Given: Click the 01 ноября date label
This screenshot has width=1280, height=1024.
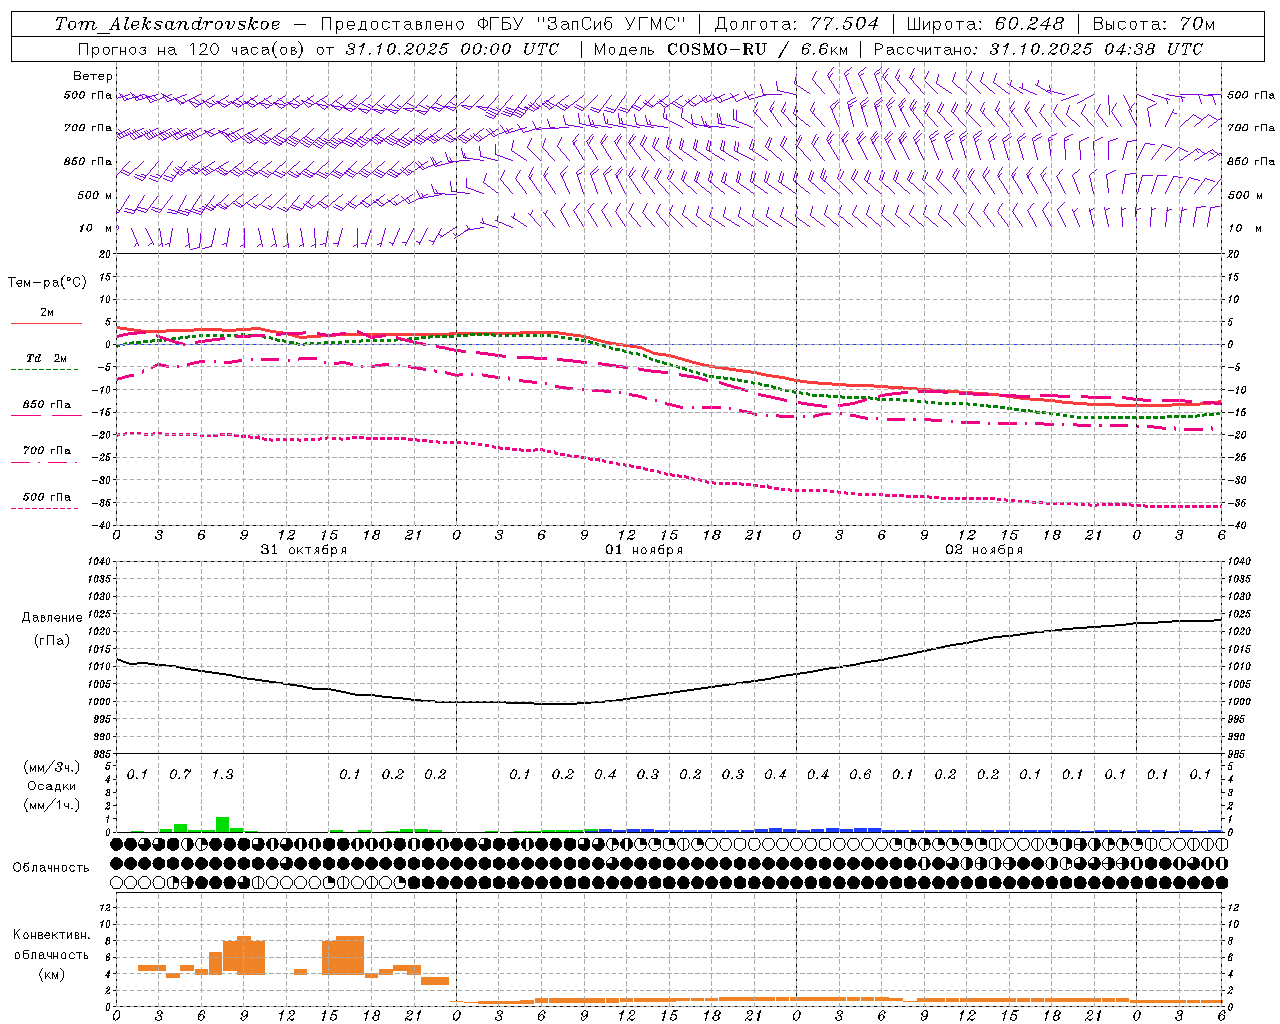Looking at the screenshot, I should (644, 550).
